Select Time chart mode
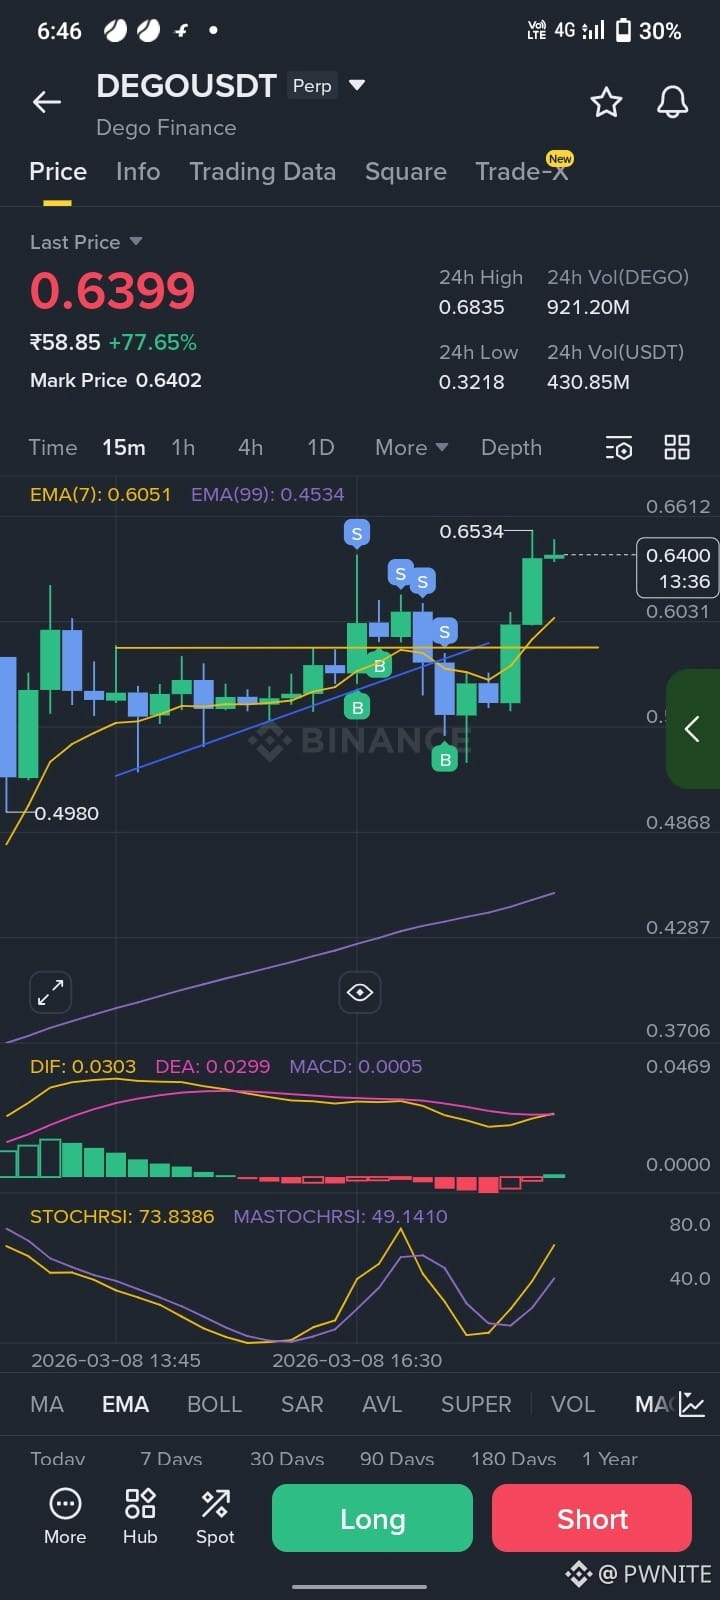This screenshot has width=720, height=1600. coord(53,447)
